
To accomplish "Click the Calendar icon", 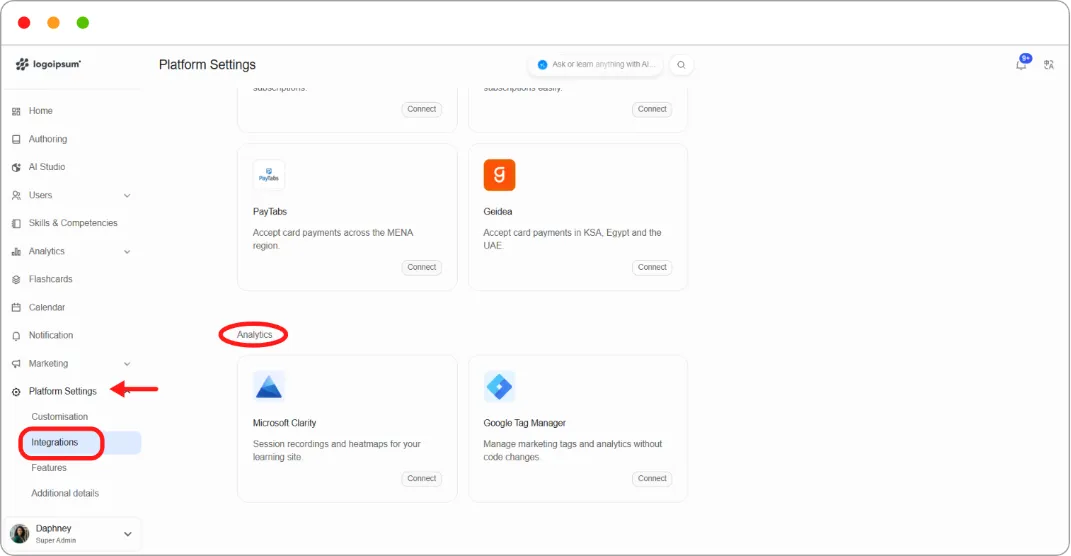I will (x=16, y=307).
